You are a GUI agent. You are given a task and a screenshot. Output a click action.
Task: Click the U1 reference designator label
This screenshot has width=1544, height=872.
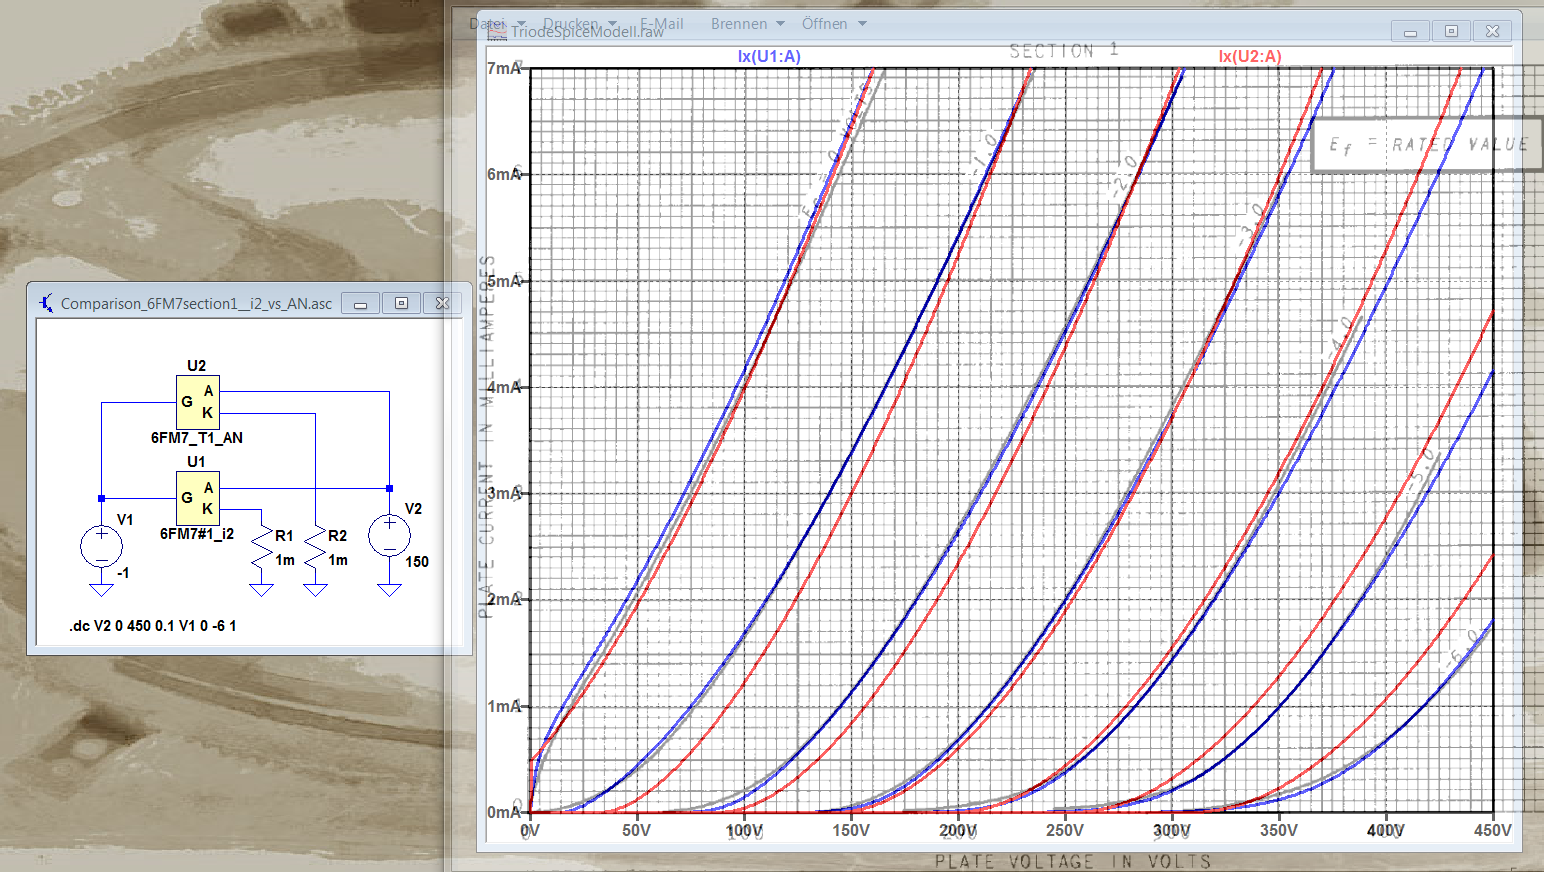click(x=196, y=462)
